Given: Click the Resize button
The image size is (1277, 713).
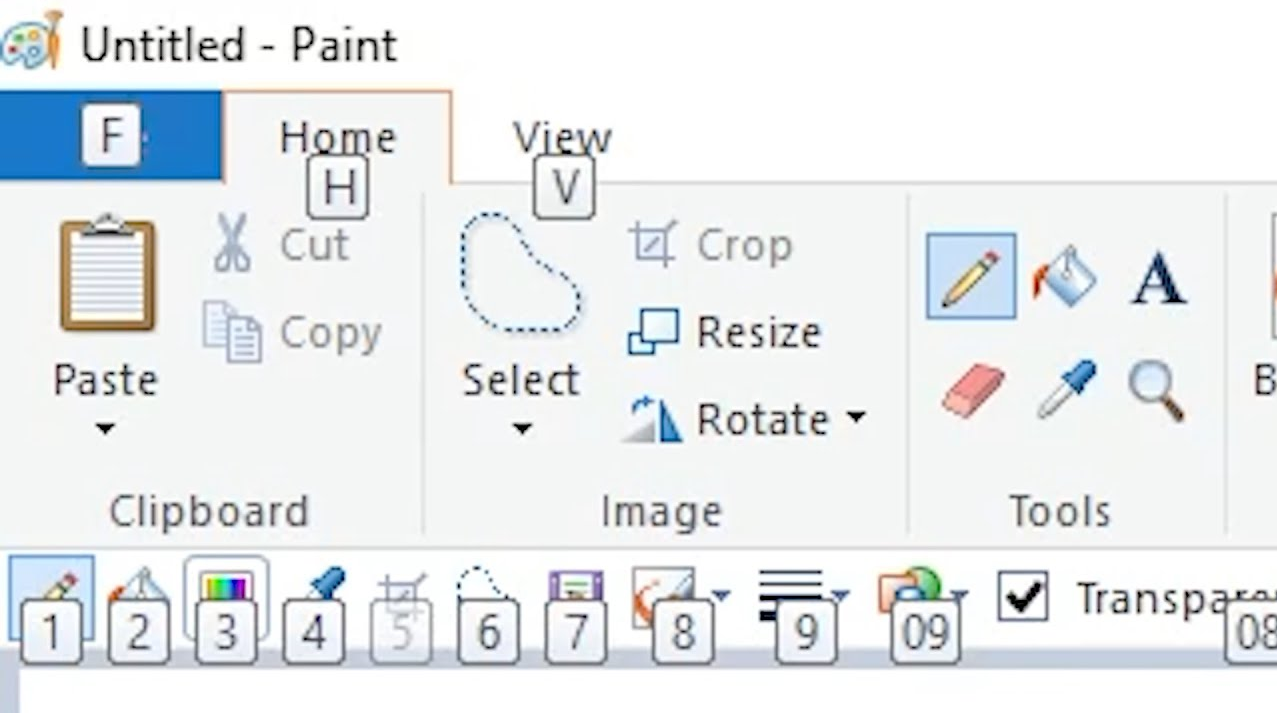Looking at the screenshot, I should 725,332.
